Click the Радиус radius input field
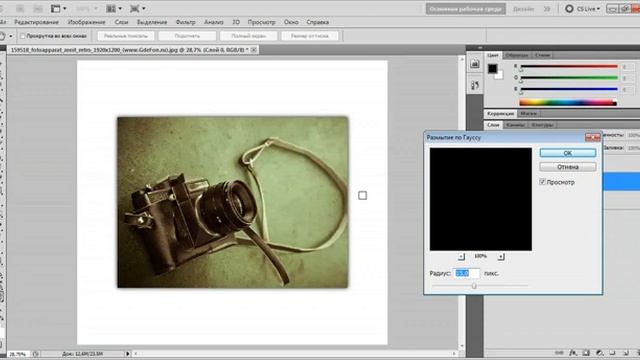The width and height of the screenshot is (640, 360). point(467,273)
